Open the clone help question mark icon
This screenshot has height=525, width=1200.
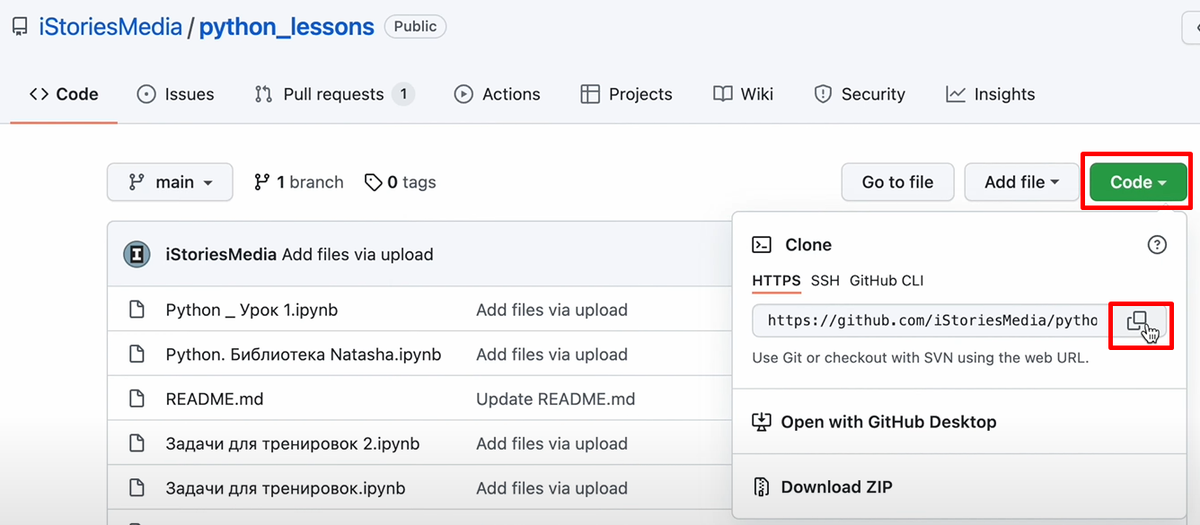tap(1157, 244)
